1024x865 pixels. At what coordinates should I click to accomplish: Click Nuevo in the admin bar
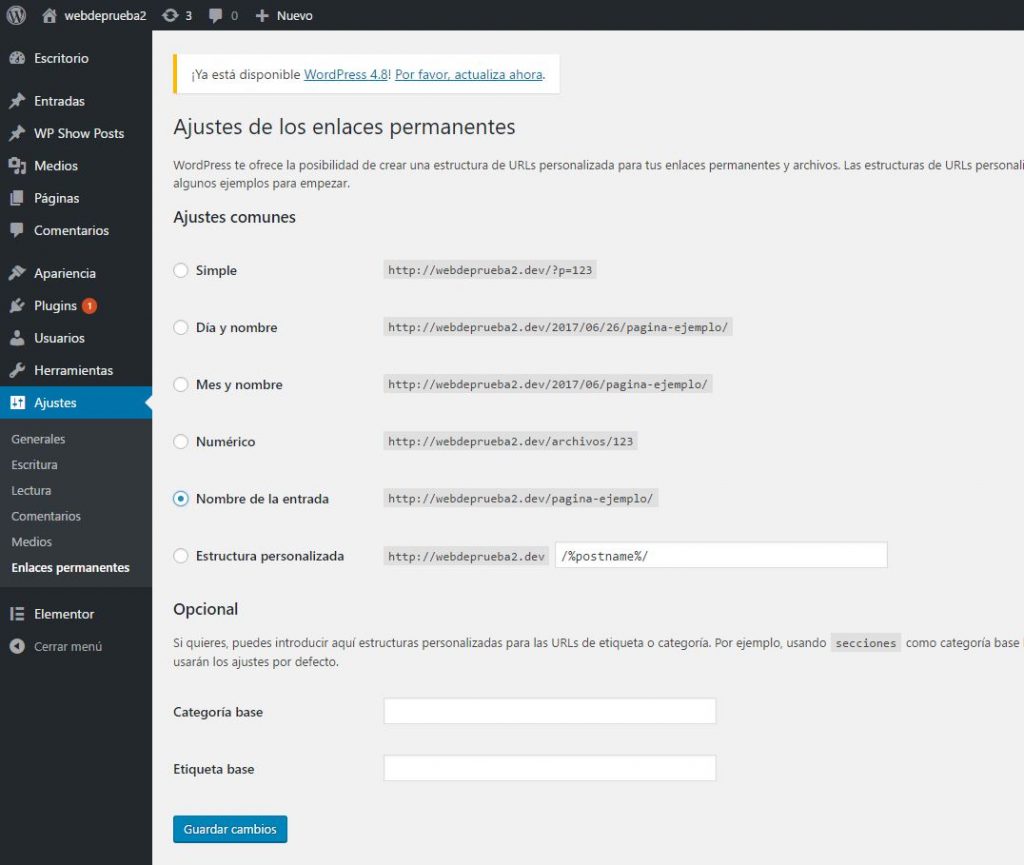pyautogui.click(x=295, y=16)
